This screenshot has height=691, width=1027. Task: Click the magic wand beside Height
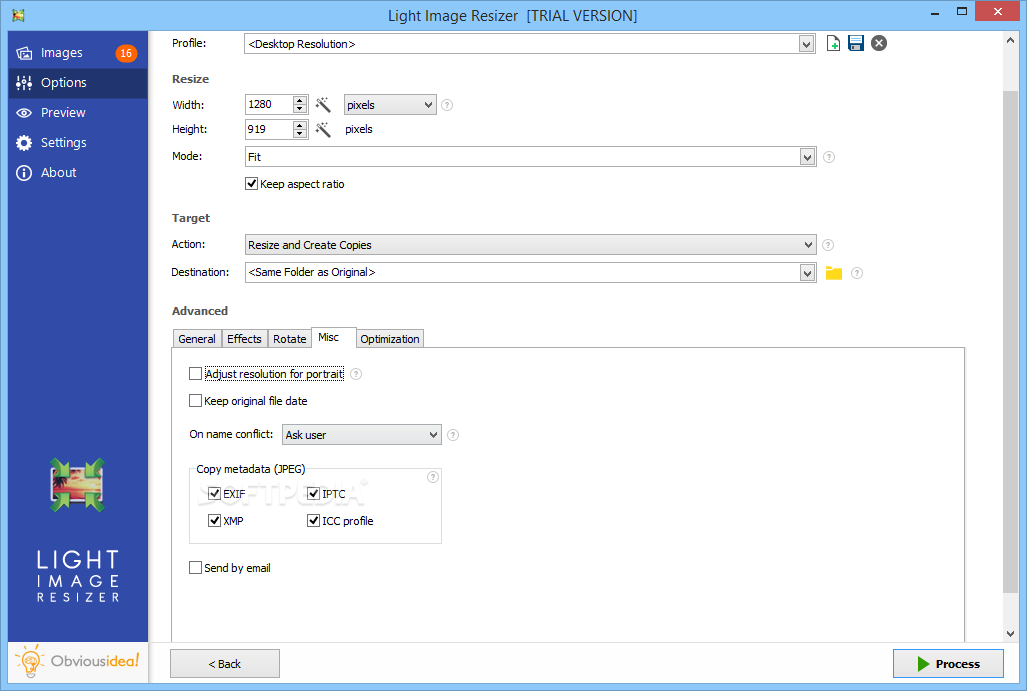323,129
